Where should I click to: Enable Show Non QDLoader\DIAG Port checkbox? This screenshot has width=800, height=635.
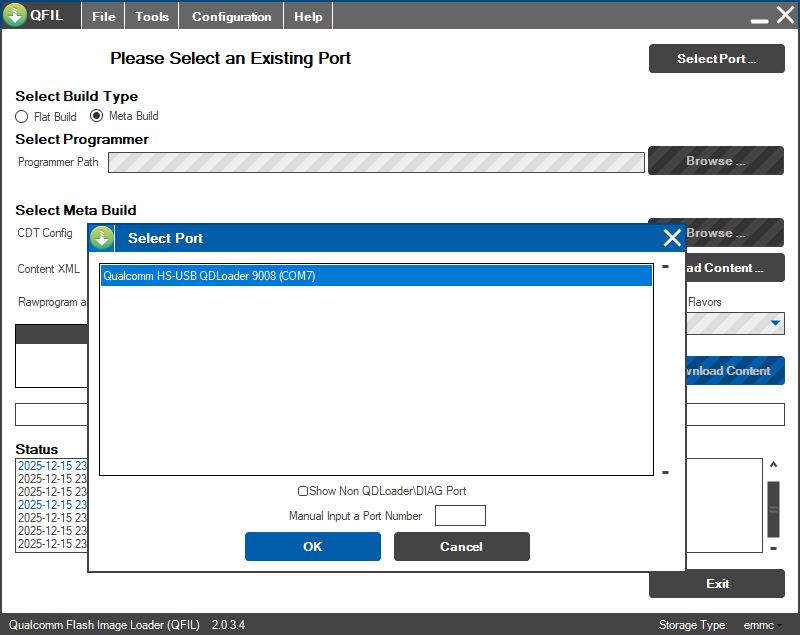tap(303, 491)
